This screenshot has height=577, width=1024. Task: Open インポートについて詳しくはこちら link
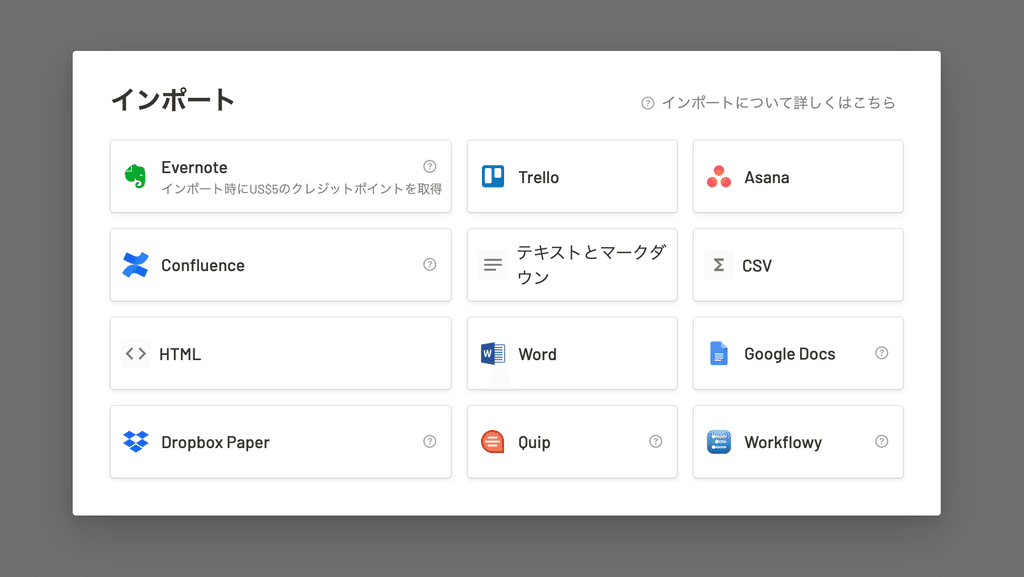(x=778, y=102)
